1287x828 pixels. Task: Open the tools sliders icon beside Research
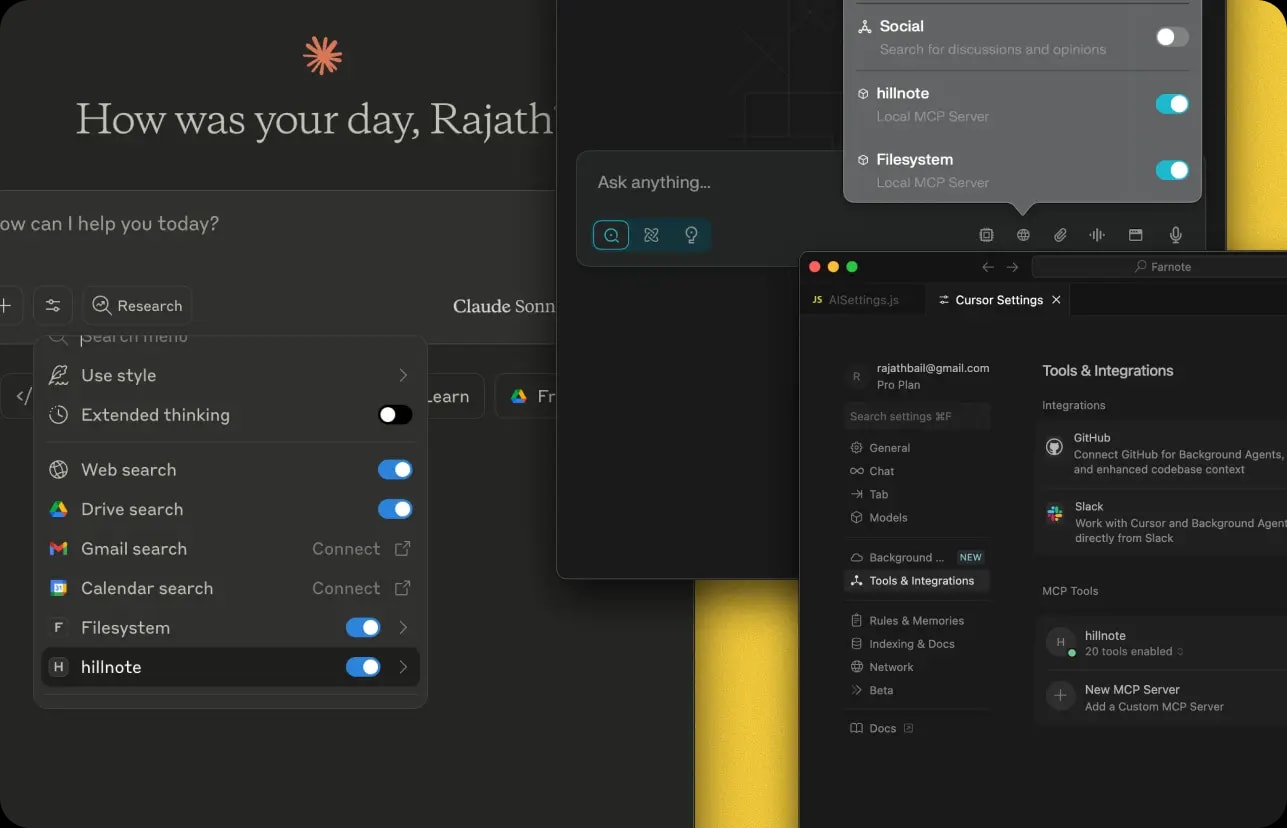(53, 306)
